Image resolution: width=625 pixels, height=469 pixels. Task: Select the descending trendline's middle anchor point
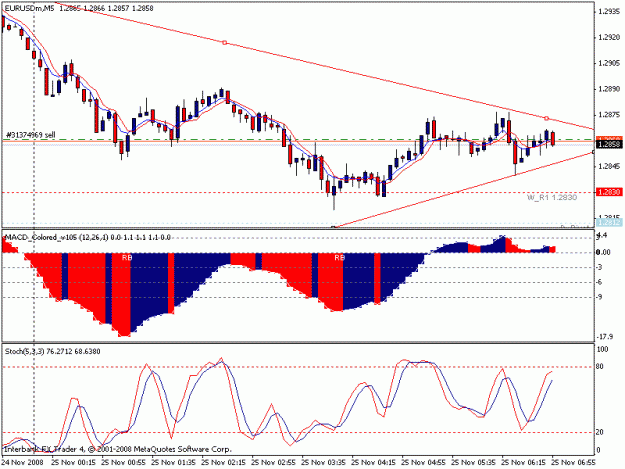tap(224, 43)
